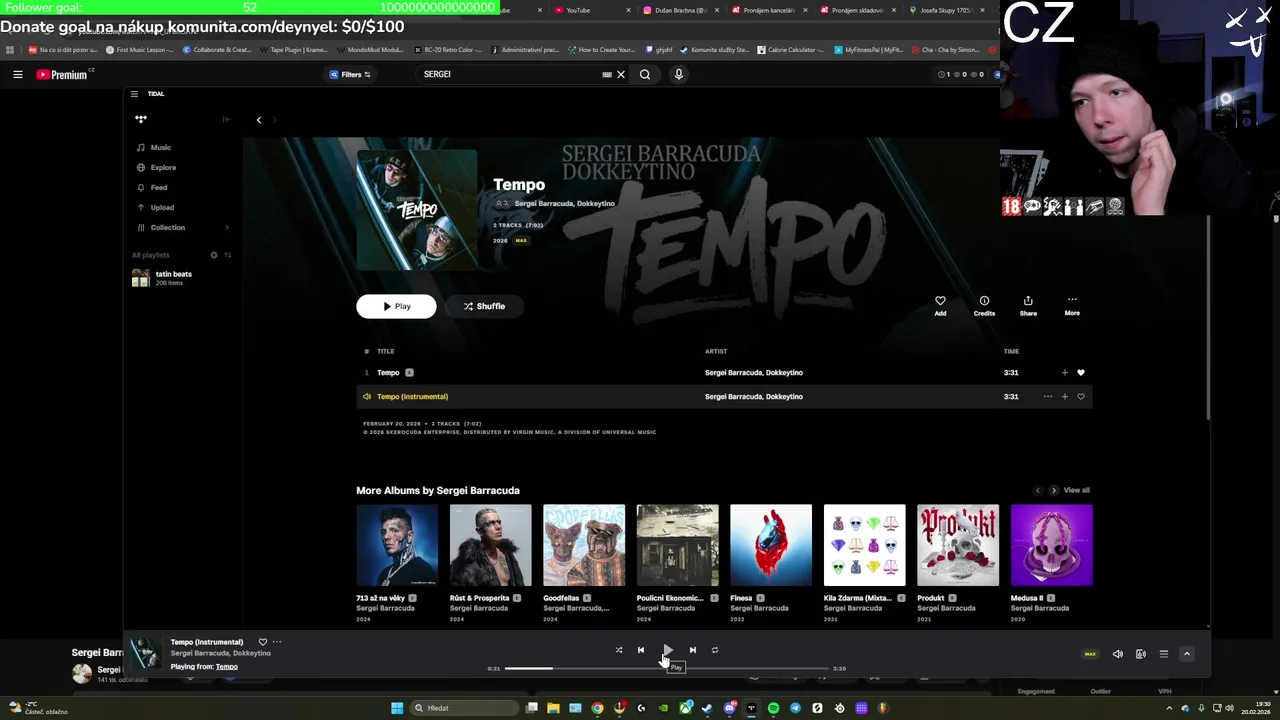Viewport: 1280px width, 720px height.
Task: Add track 1 Tempo to playlist
Action: tap(1064, 372)
